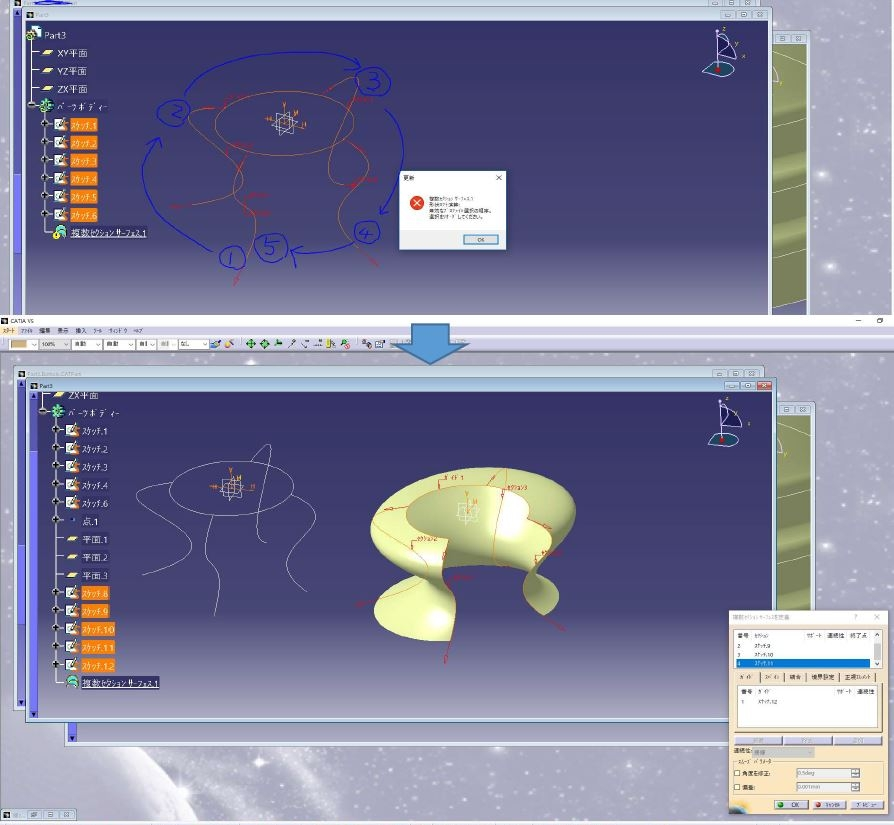The height and width of the screenshot is (825, 894).
Task: Enable the 偏差 checkbox
Action: click(x=737, y=787)
